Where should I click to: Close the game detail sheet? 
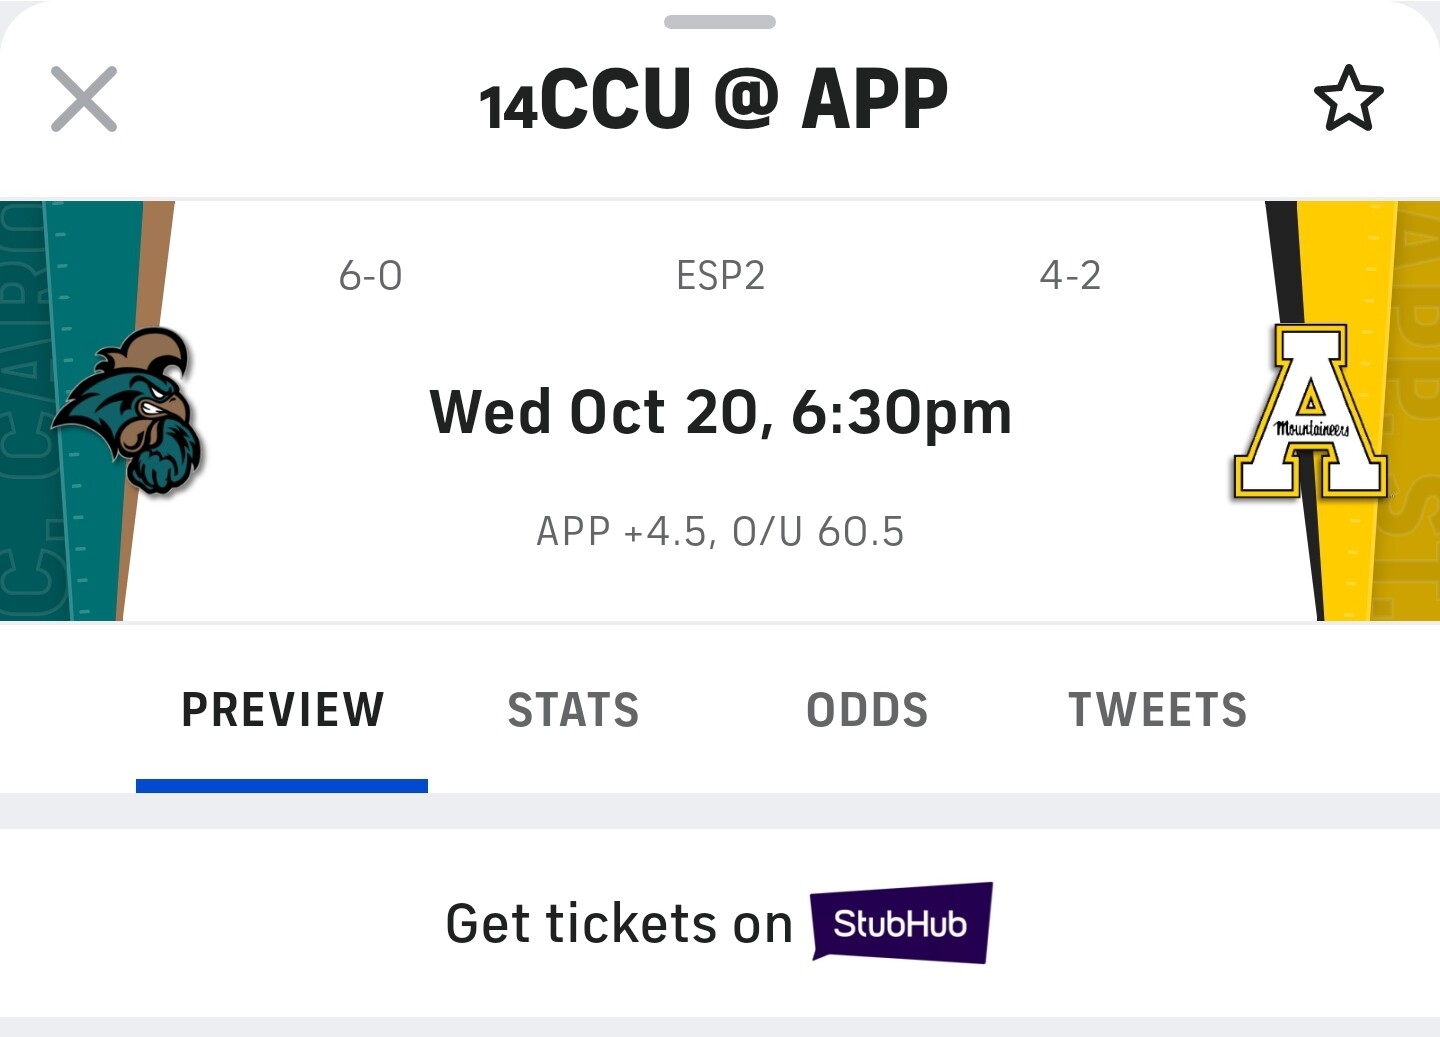pos(84,99)
